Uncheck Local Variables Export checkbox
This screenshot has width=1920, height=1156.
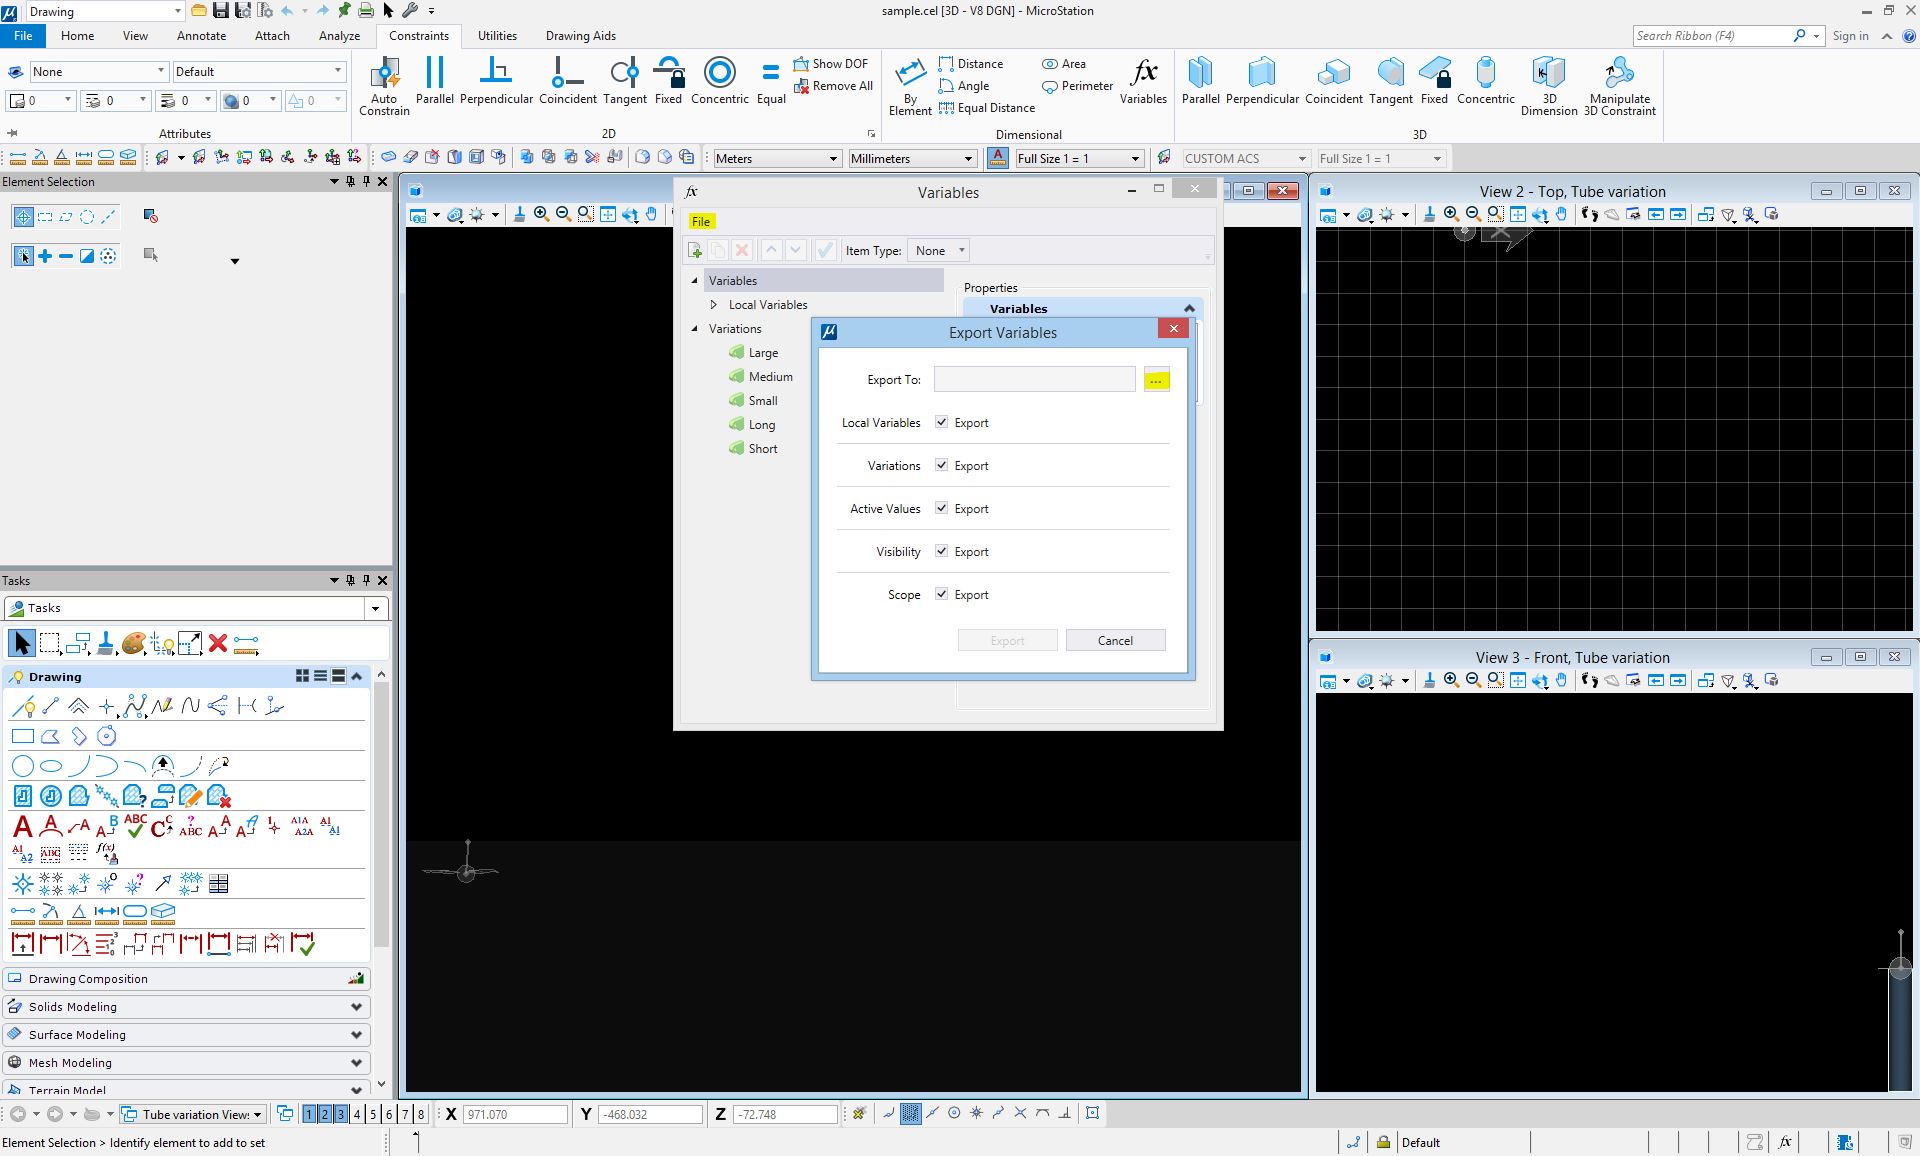click(941, 422)
